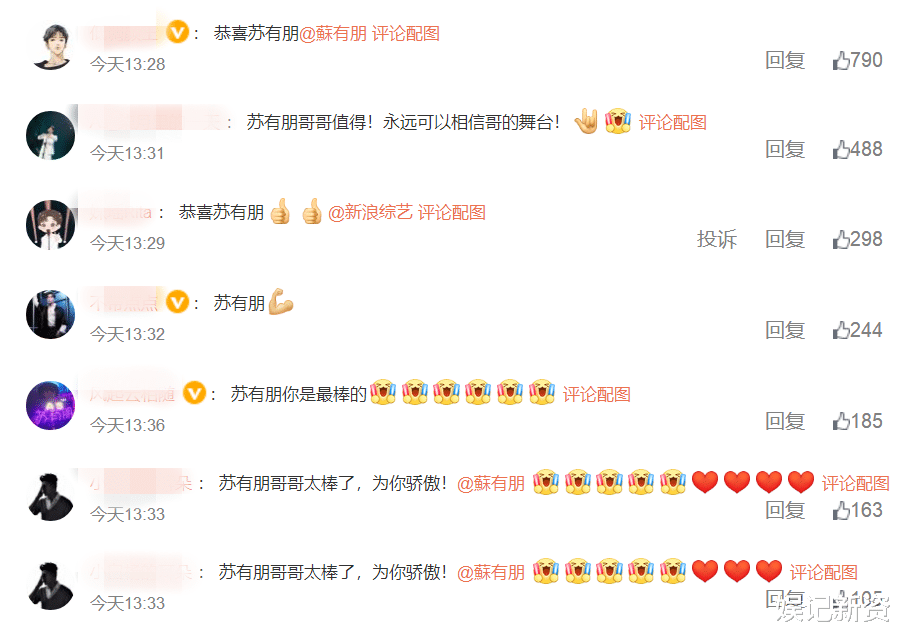
Task: Click the verified badge on the first commenter
Action: [x=178, y=32]
